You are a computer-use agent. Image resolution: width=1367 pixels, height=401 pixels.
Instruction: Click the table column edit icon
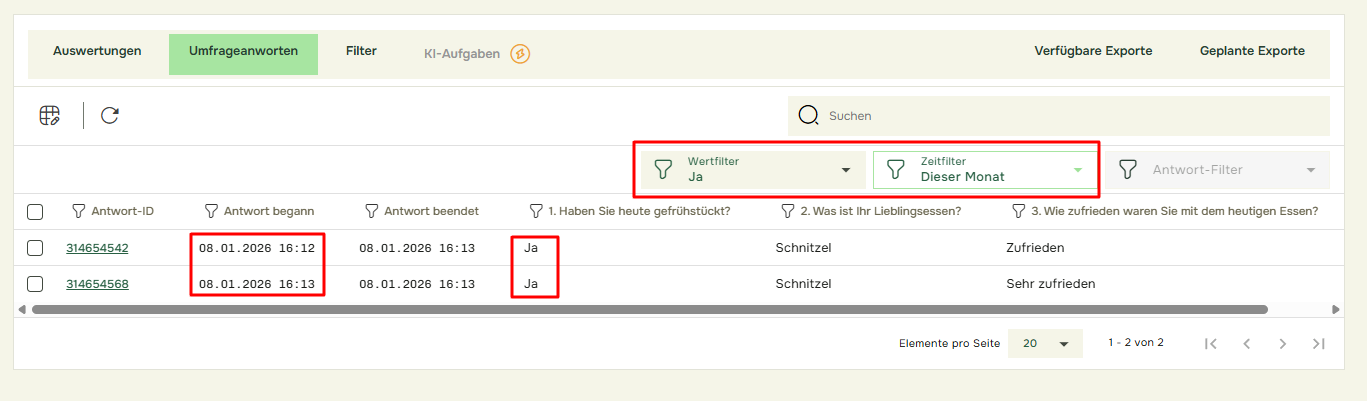[x=49, y=116]
